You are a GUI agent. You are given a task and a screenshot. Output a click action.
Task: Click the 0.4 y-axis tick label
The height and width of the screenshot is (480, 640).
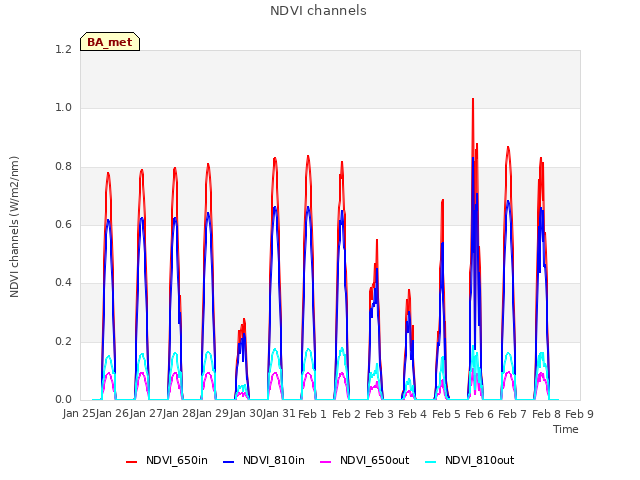[64, 283]
